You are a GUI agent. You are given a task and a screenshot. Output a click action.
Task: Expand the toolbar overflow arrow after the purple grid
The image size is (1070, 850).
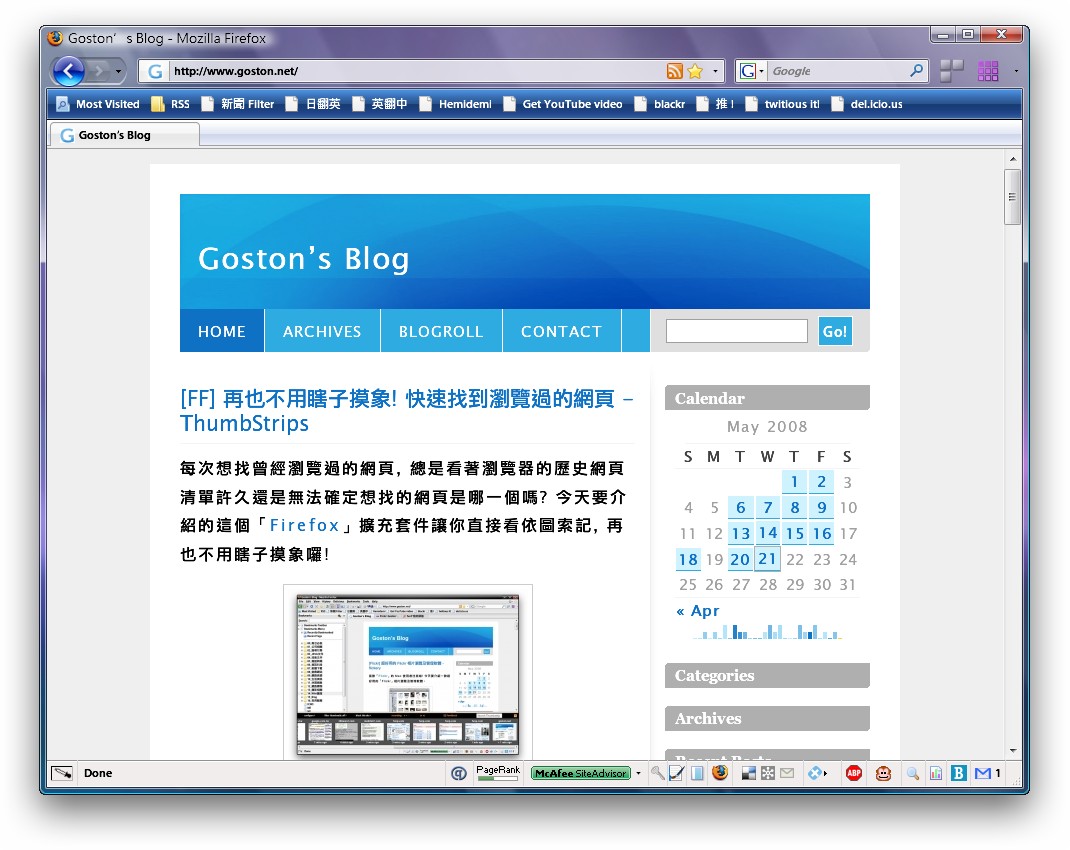(x=1015, y=71)
